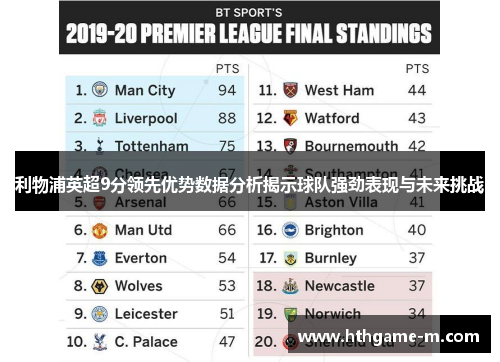Click the Brighton club crest
This screenshot has width=500, height=362.
(x=290, y=230)
